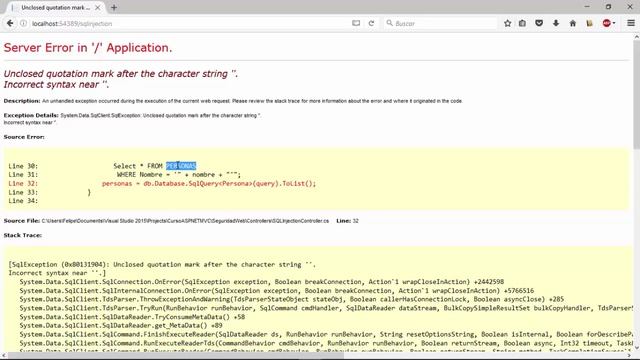Screen dimensions: 640x360
Task: Minimize the browser window
Action: [587, 7]
